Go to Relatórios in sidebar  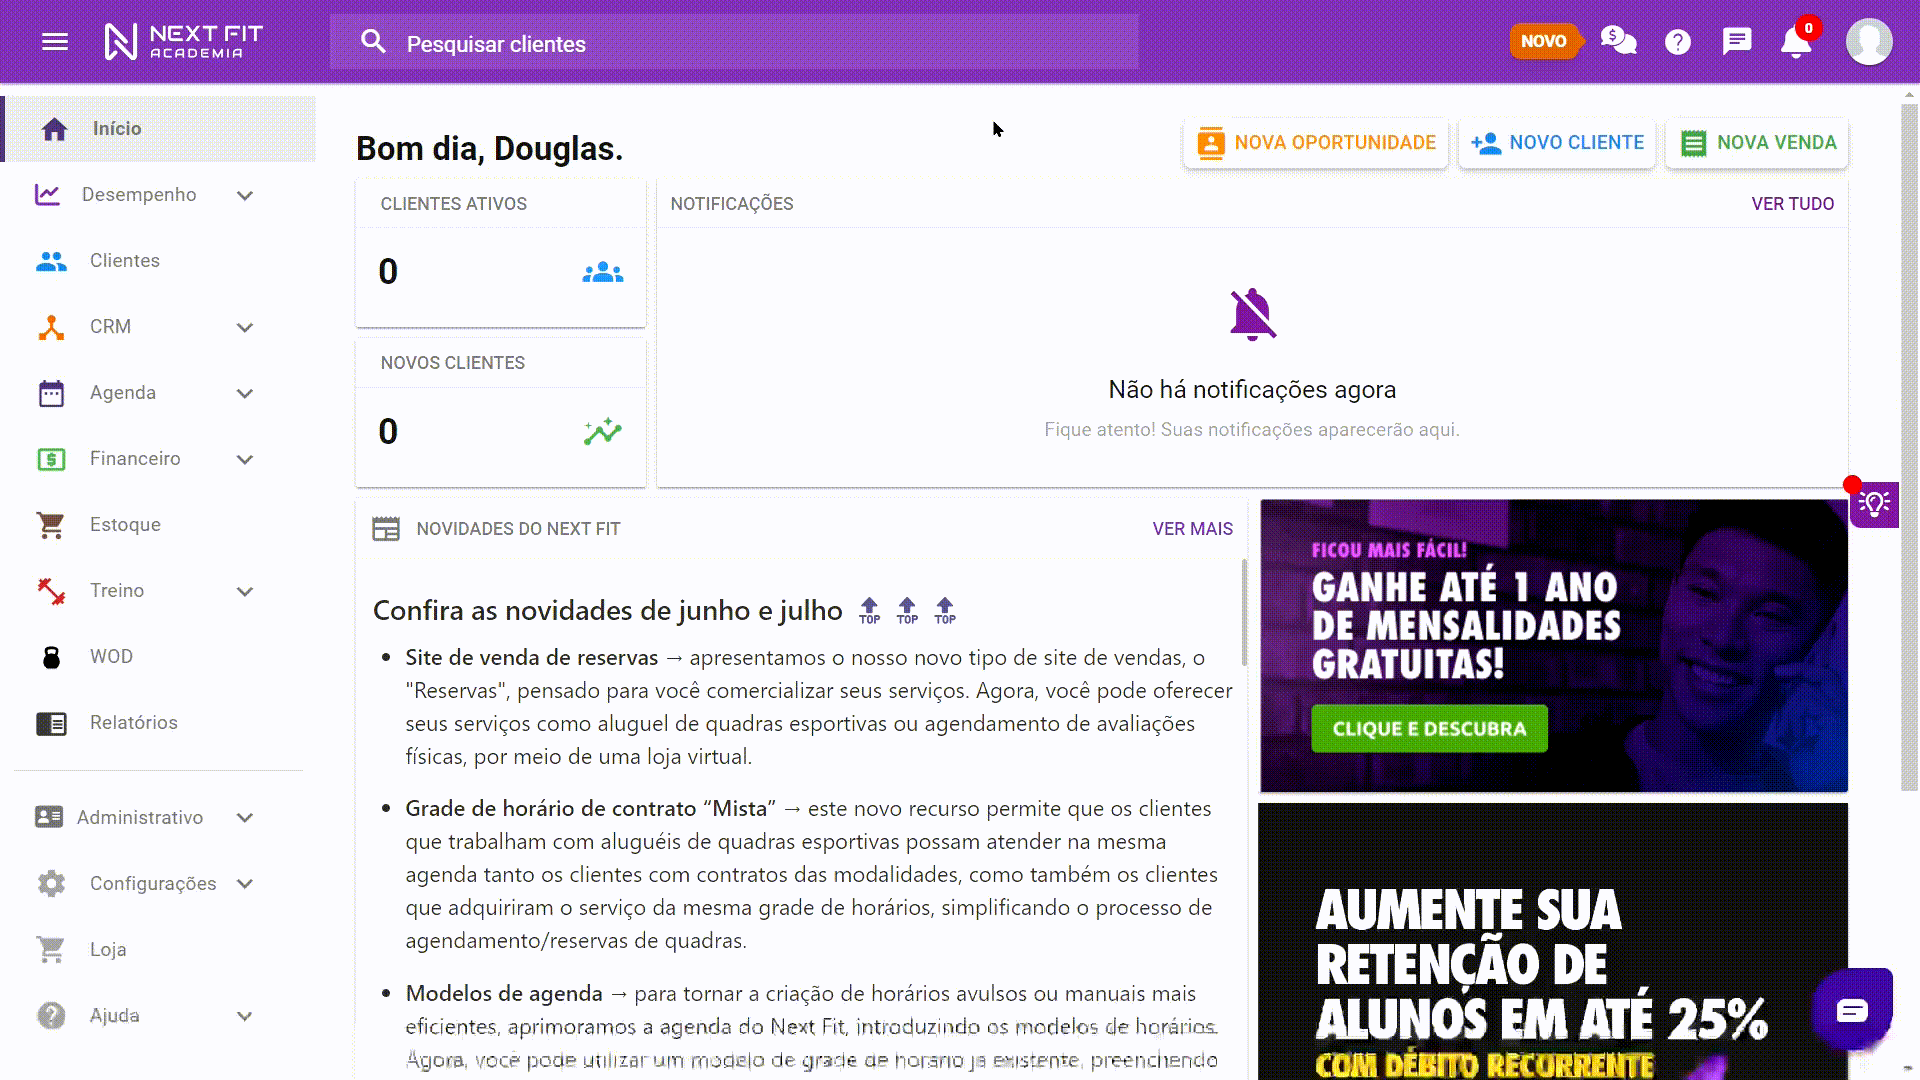coord(133,723)
